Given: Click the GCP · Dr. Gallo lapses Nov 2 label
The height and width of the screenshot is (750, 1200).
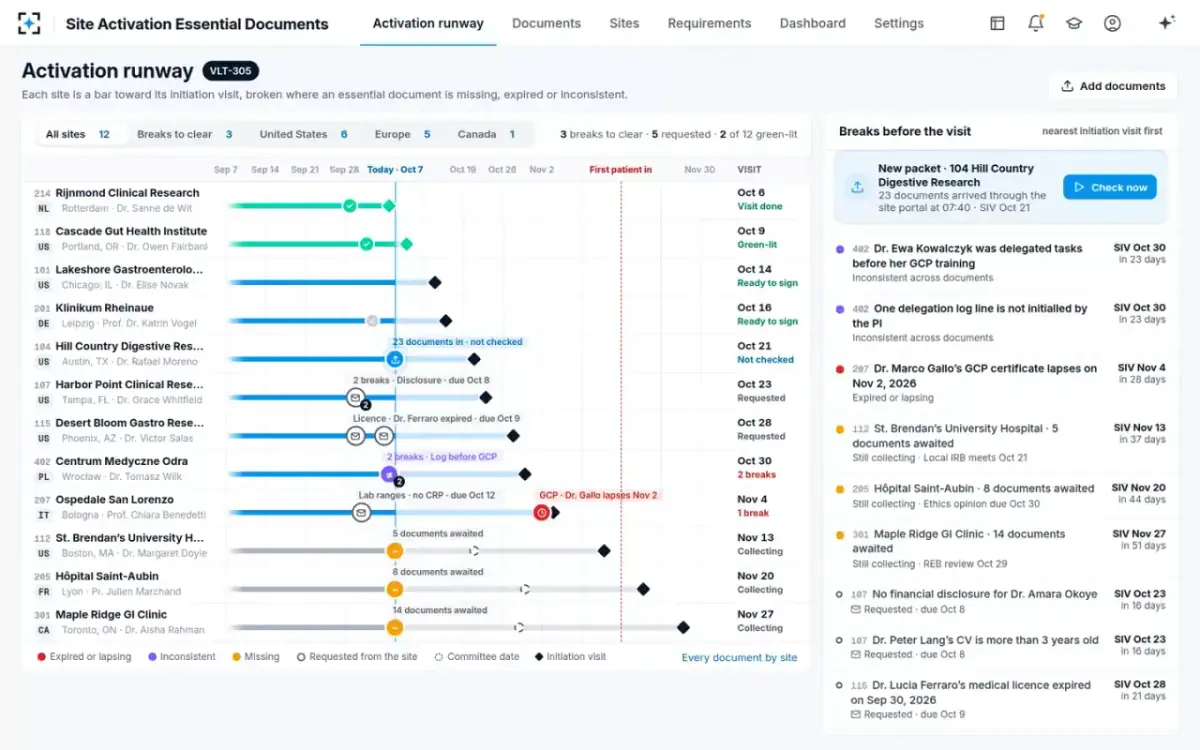Looking at the screenshot, I should [598, 495].
